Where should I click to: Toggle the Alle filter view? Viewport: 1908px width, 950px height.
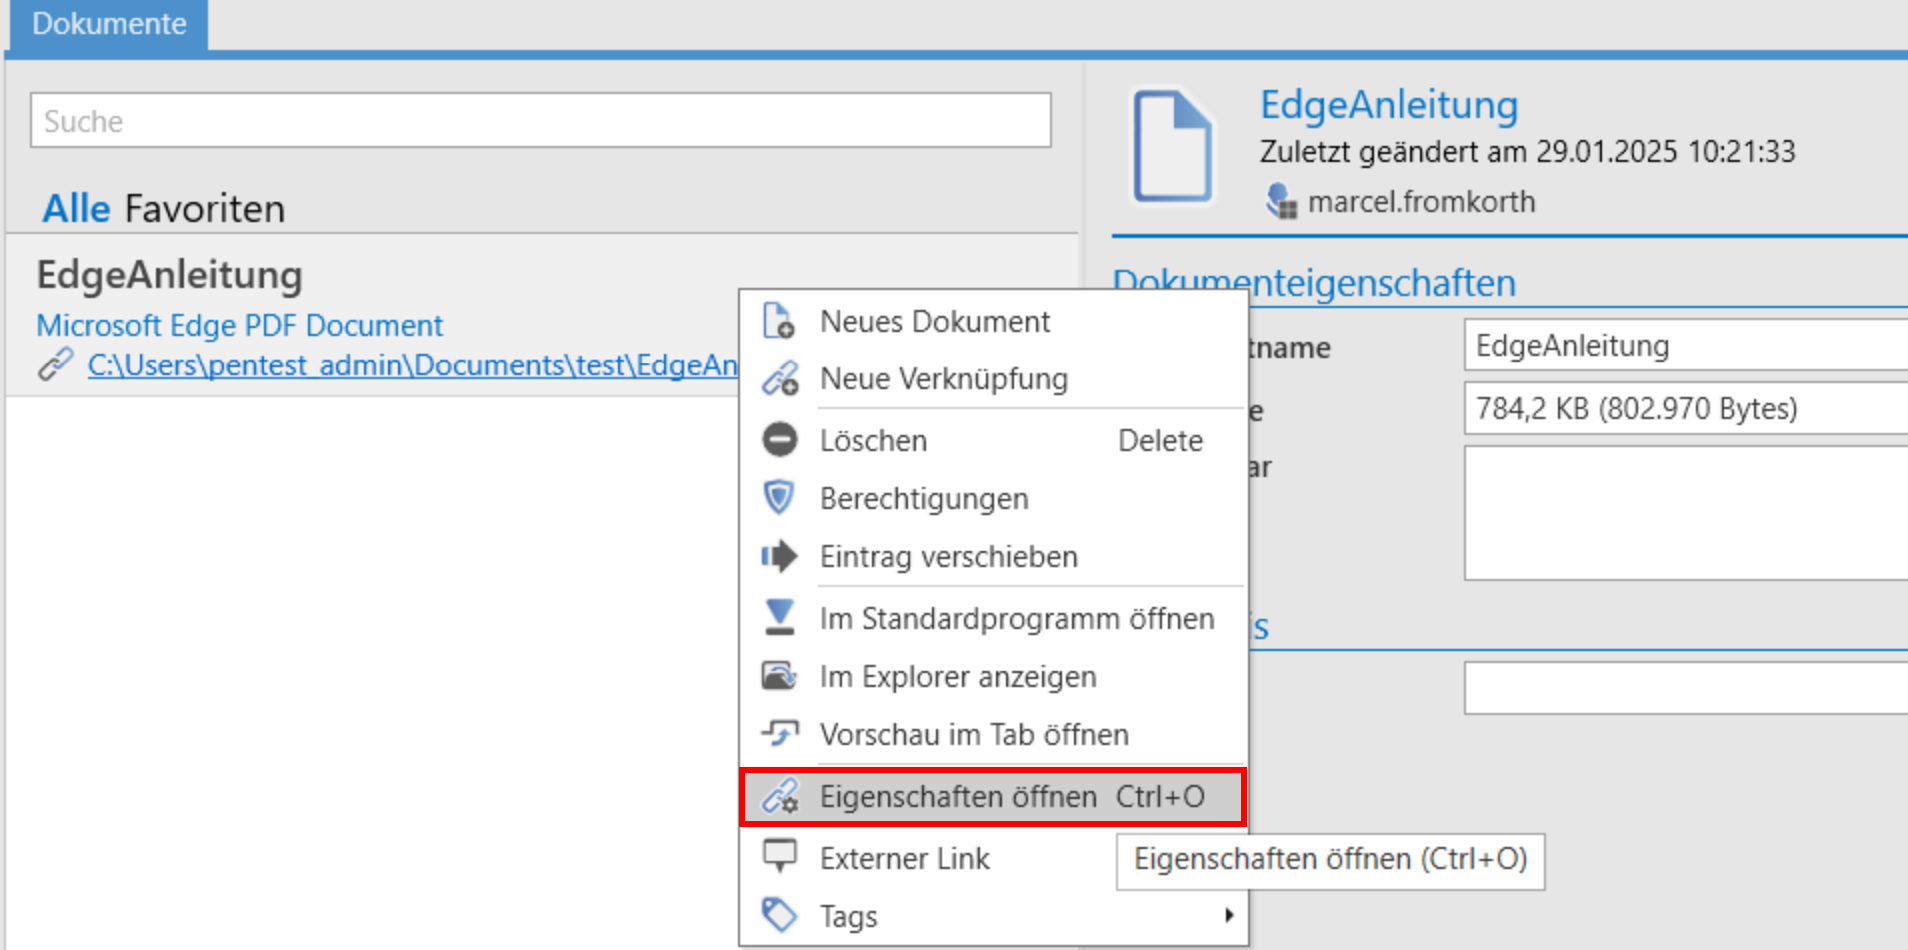click(74, 208)
